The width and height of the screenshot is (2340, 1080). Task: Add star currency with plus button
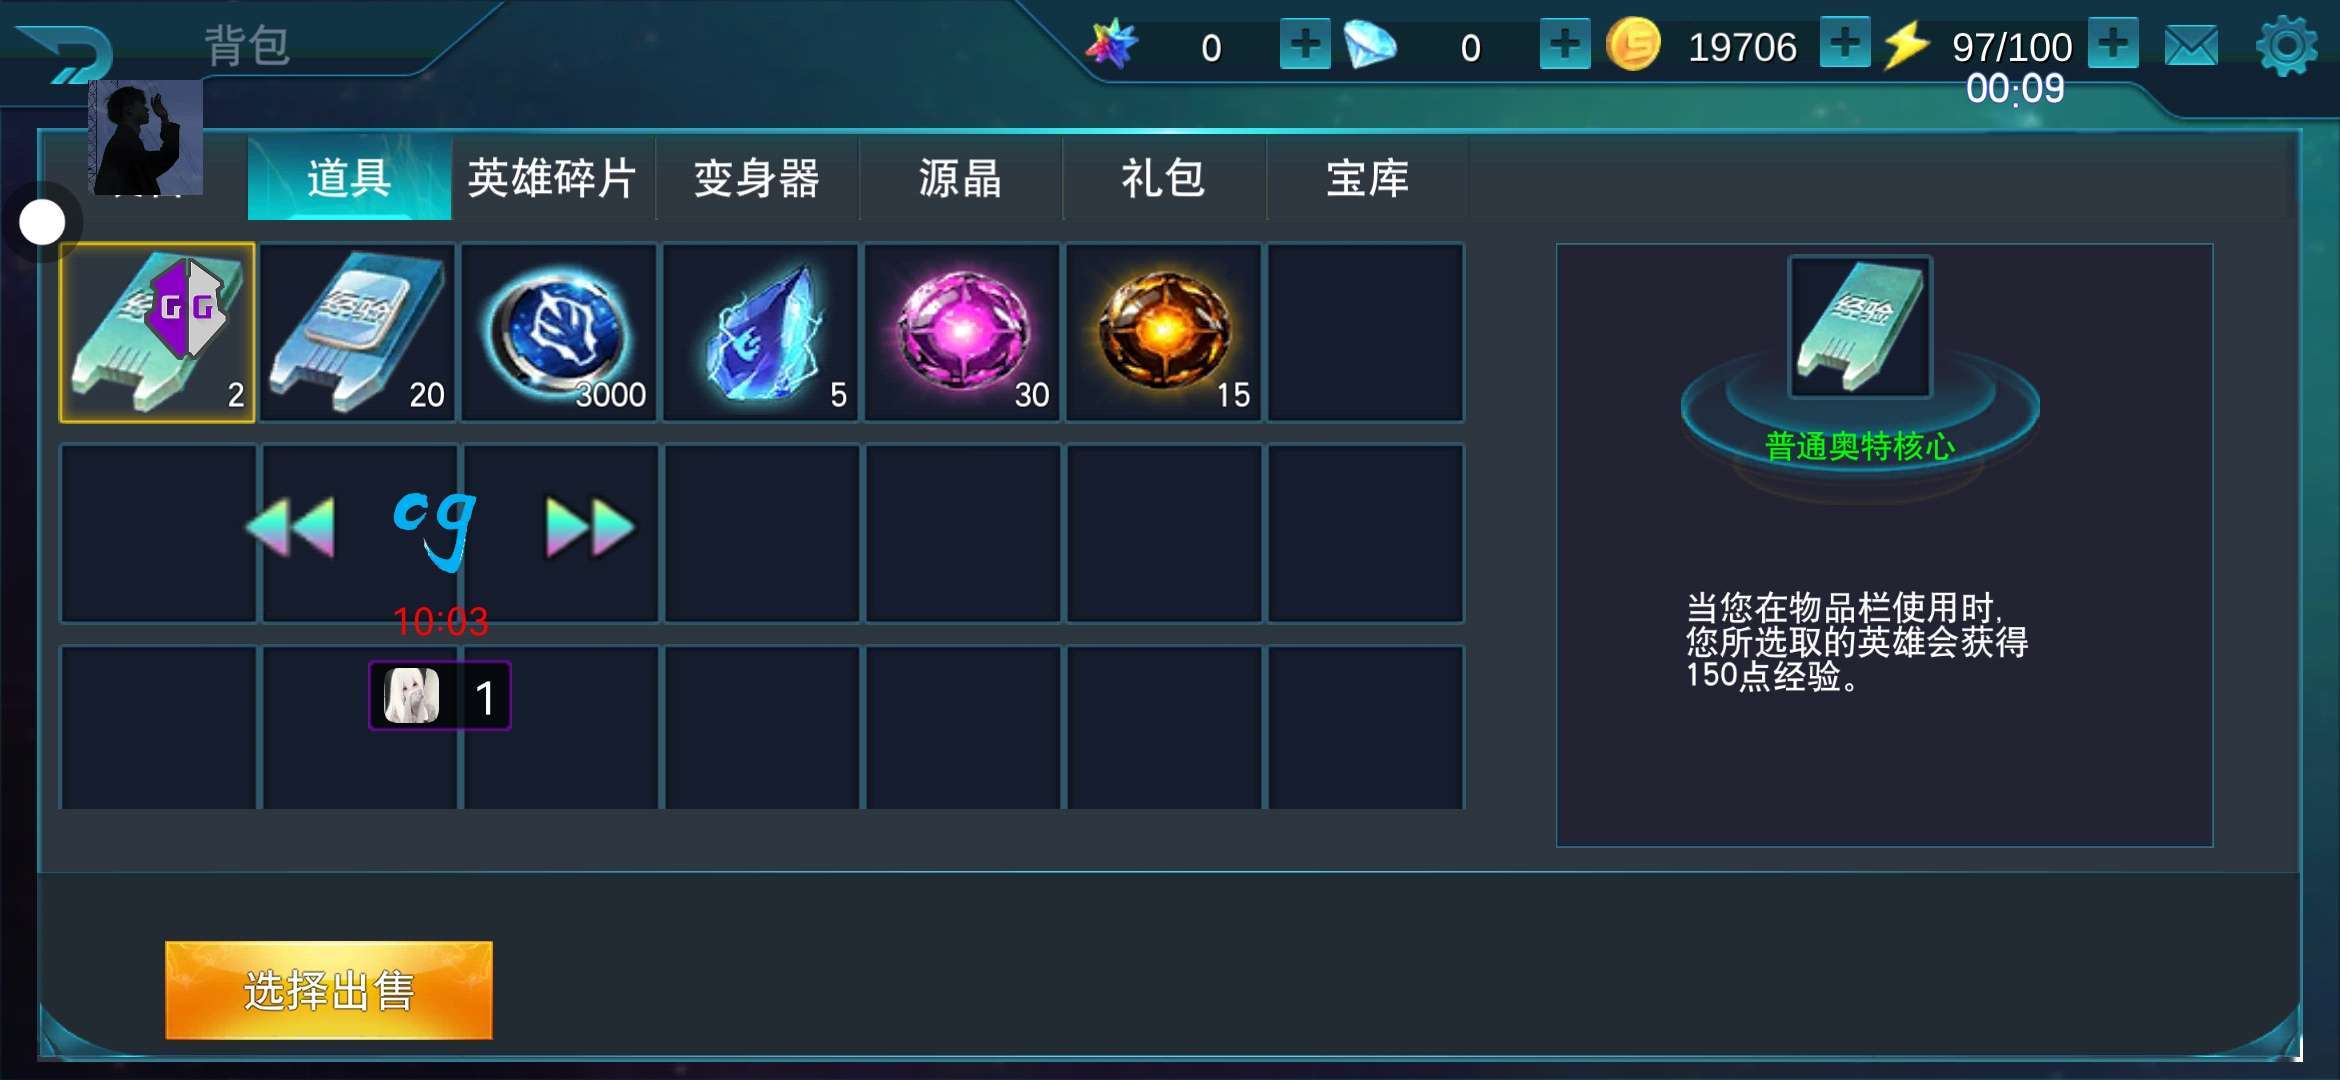click(1305, 44)
